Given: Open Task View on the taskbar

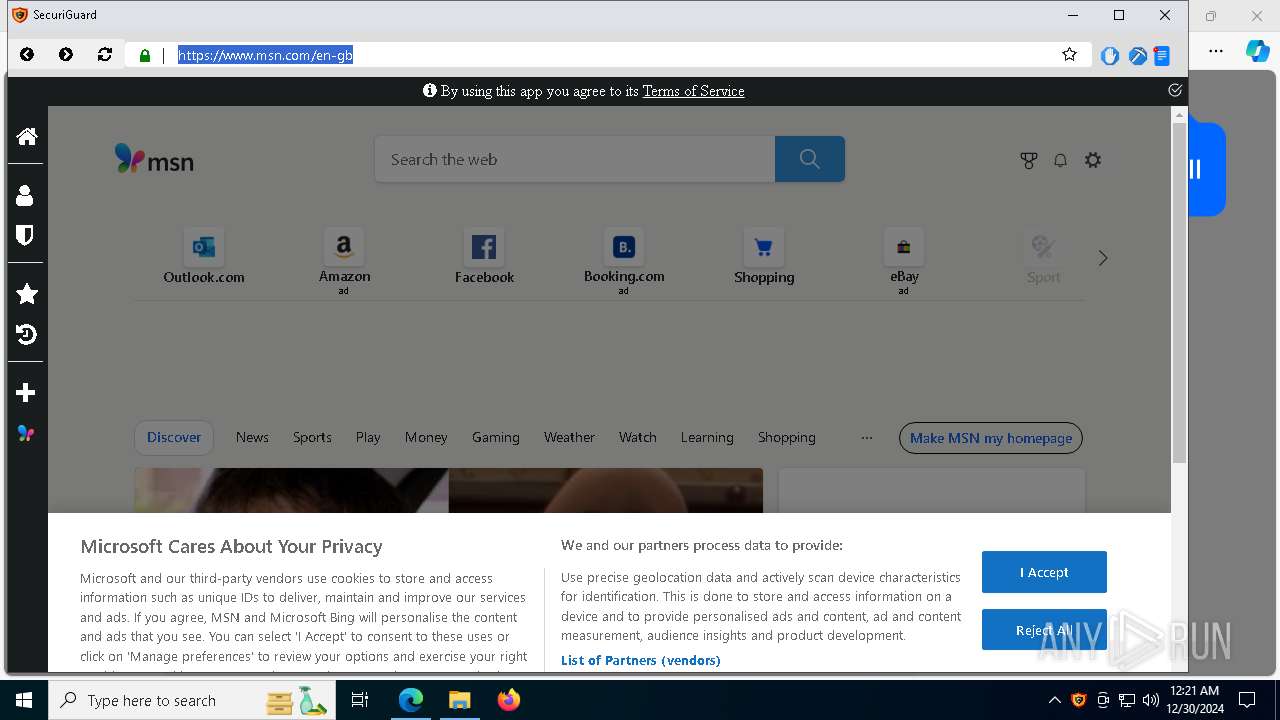Looking at the screenshot, I should [360, 700].
